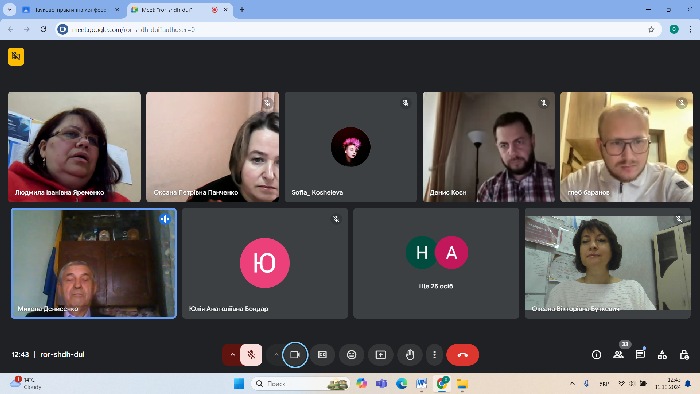Switch to the first browser tab

point(71,10)
